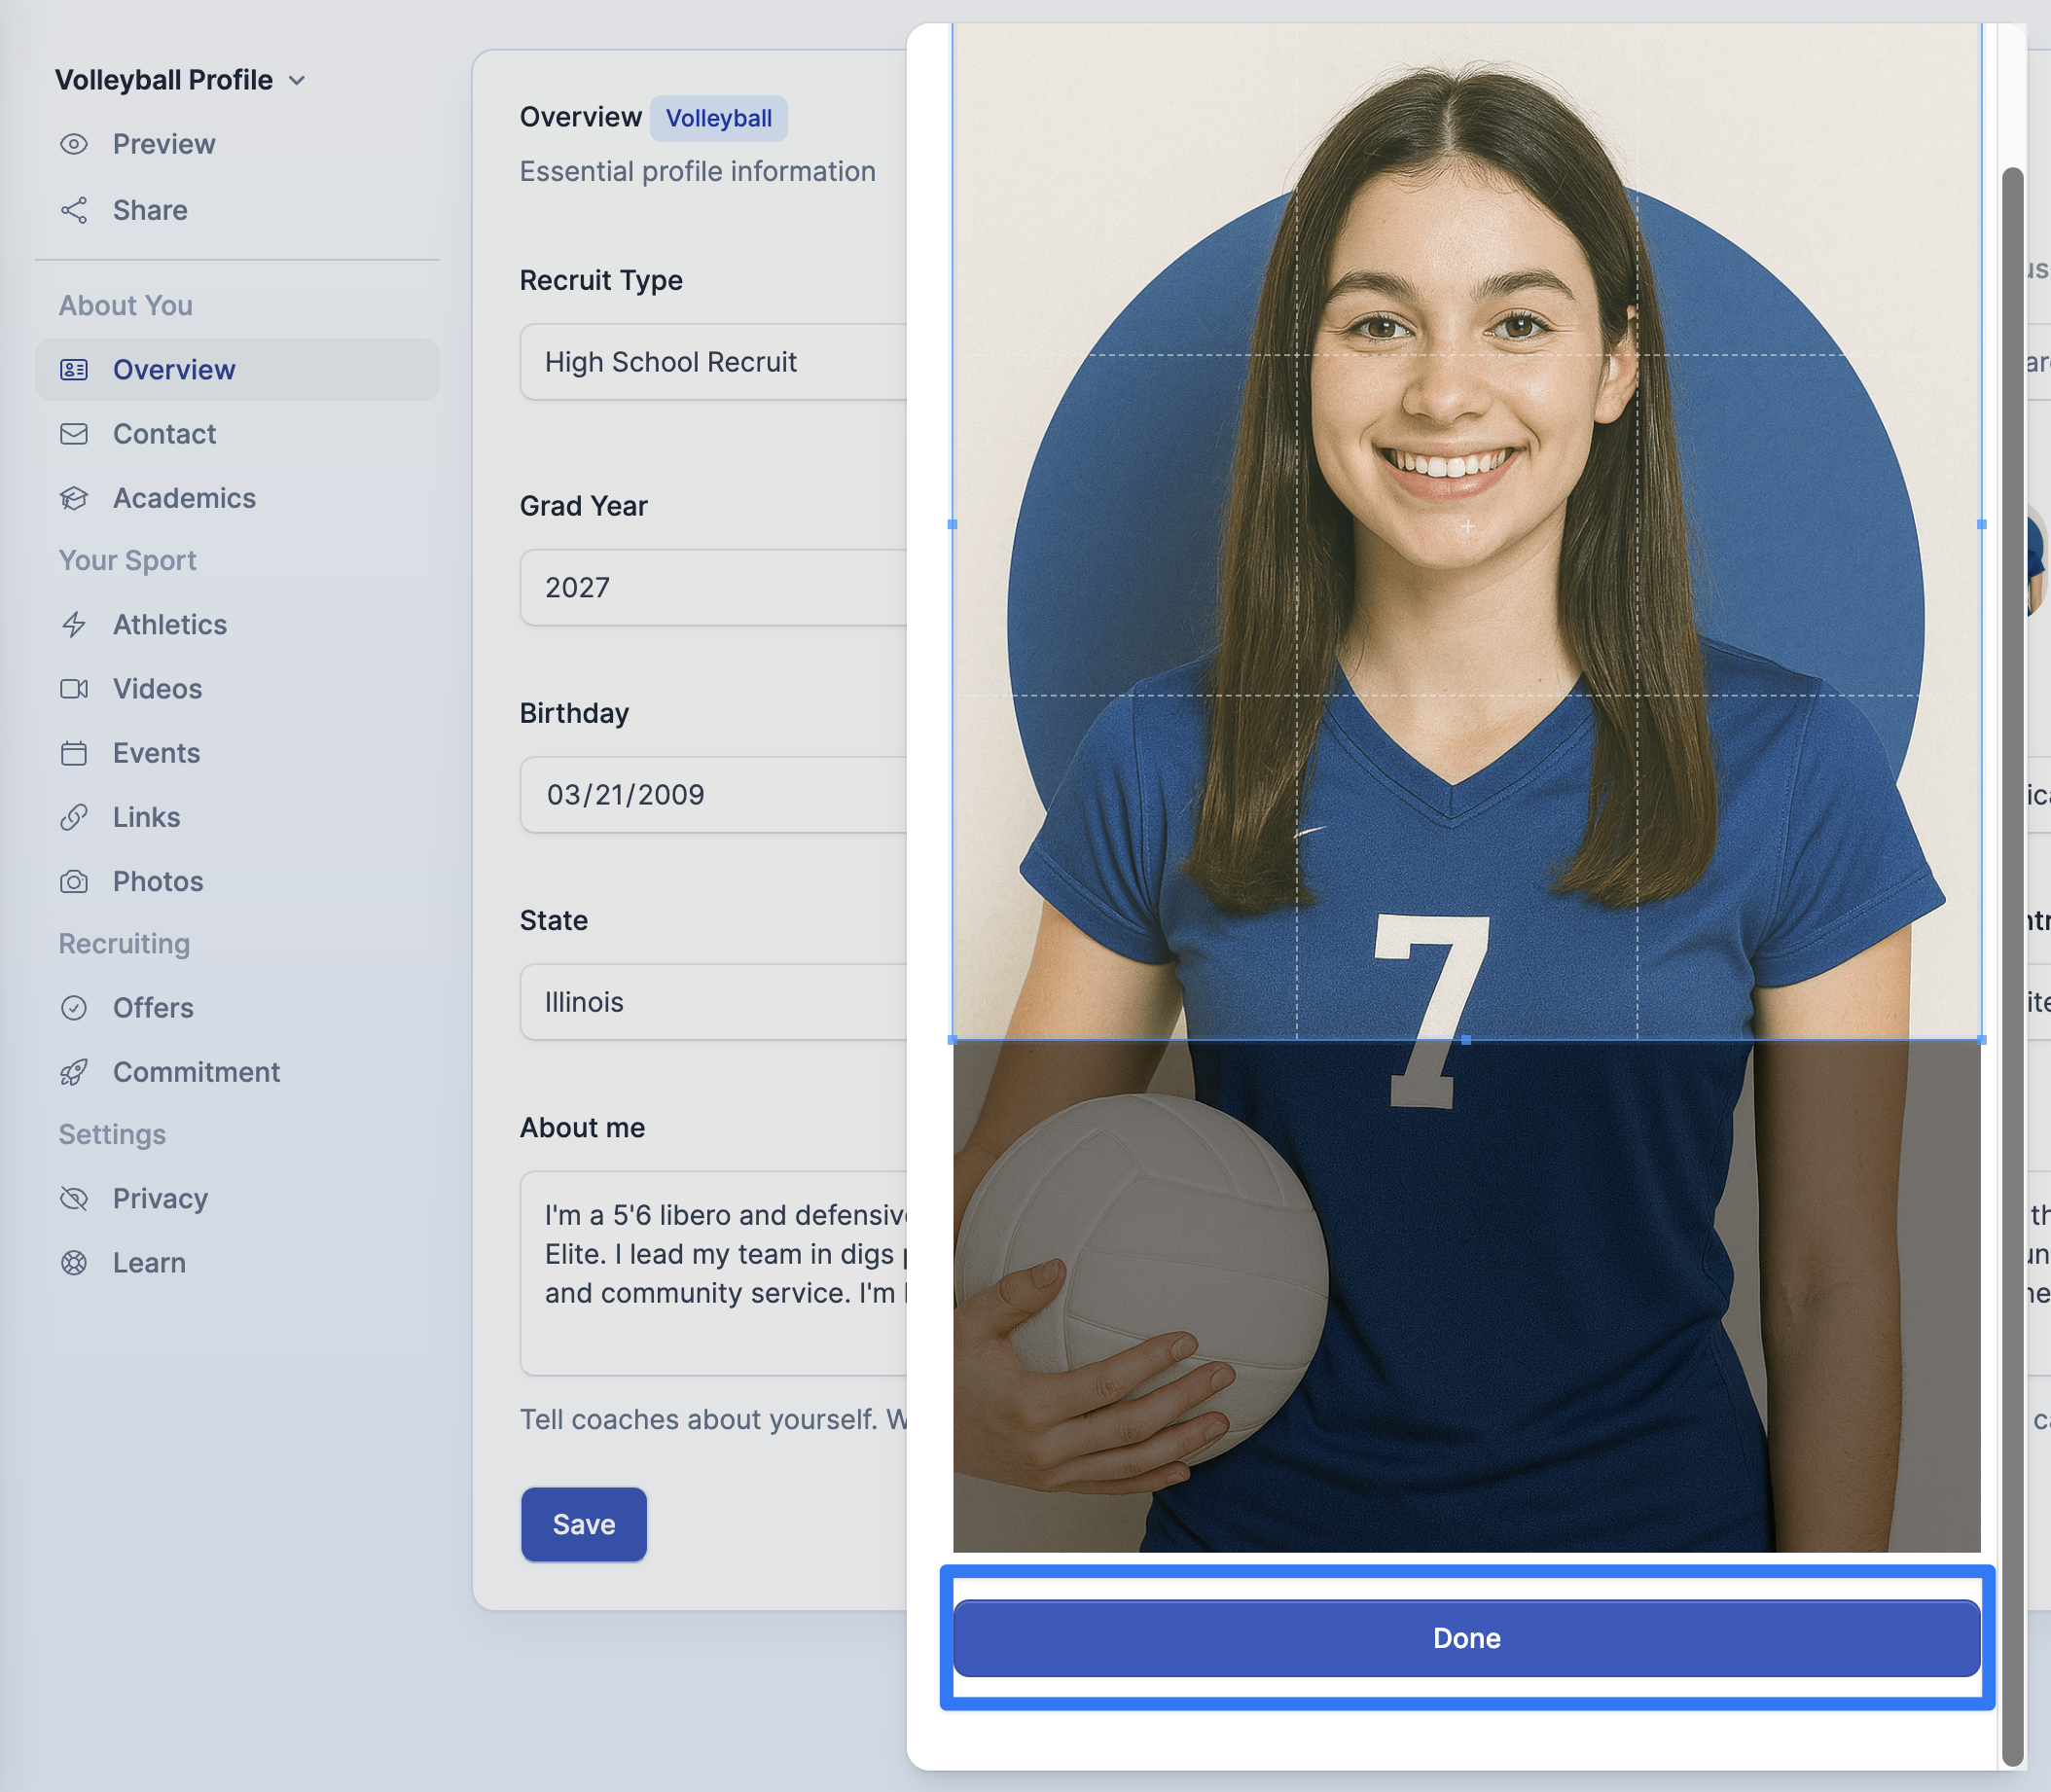Click the Privacy crossed-eye icon
This screenshot has height=1792, width=2051.
click(x=74, y=1198)
